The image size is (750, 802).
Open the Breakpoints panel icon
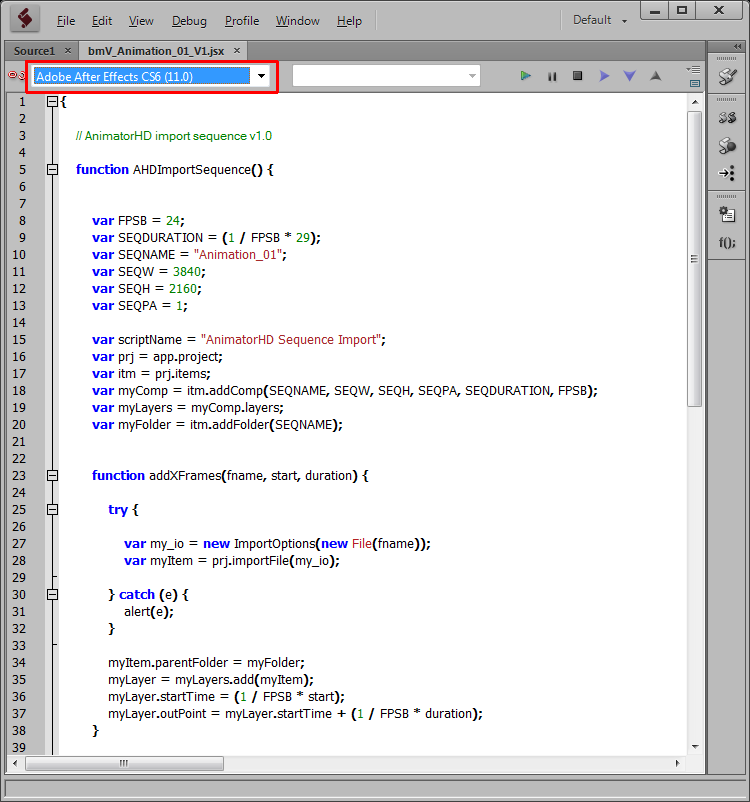click(727, 146)
